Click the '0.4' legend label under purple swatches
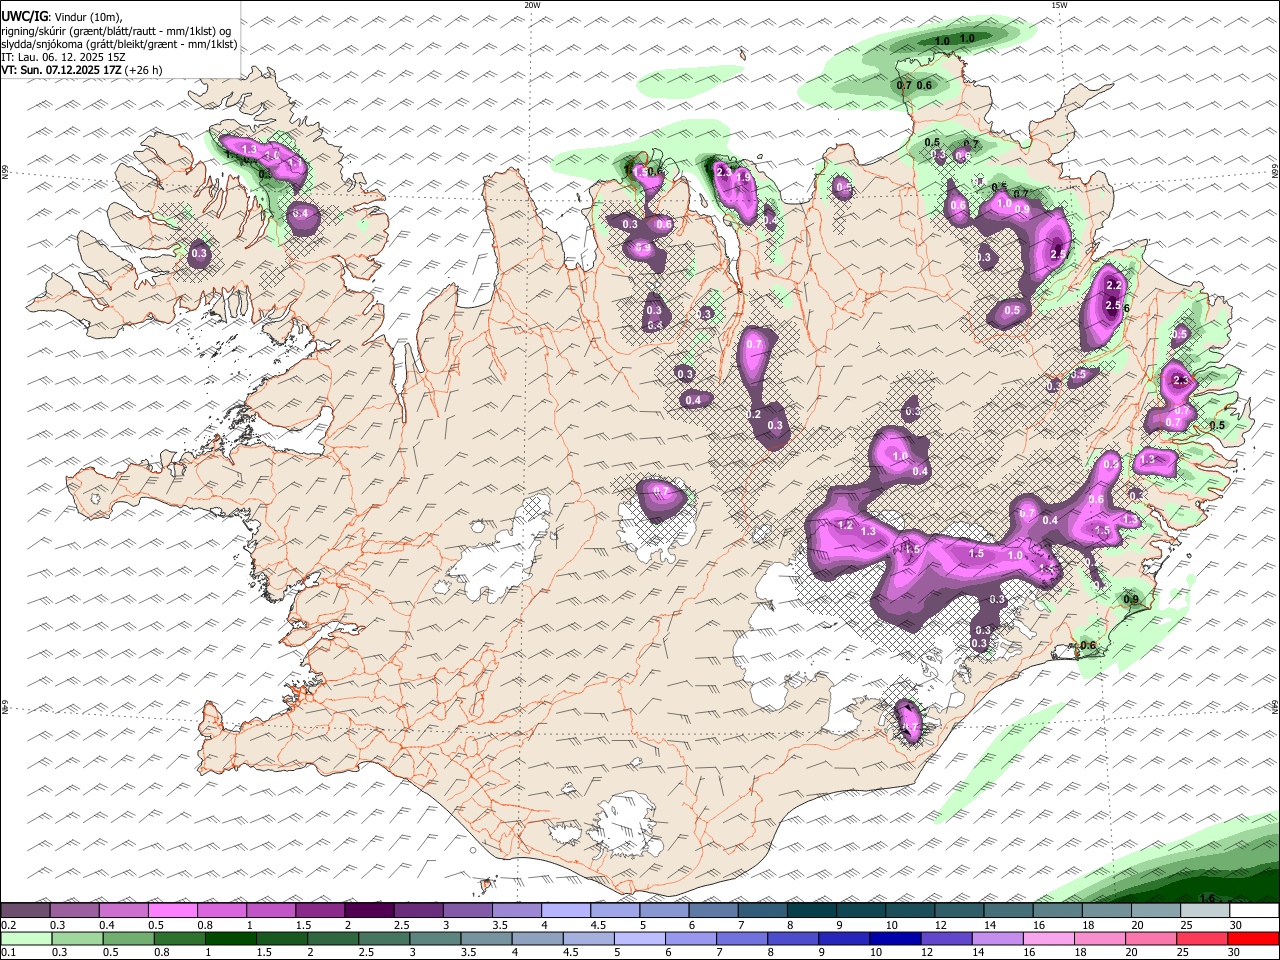 [x=106, y=925]
